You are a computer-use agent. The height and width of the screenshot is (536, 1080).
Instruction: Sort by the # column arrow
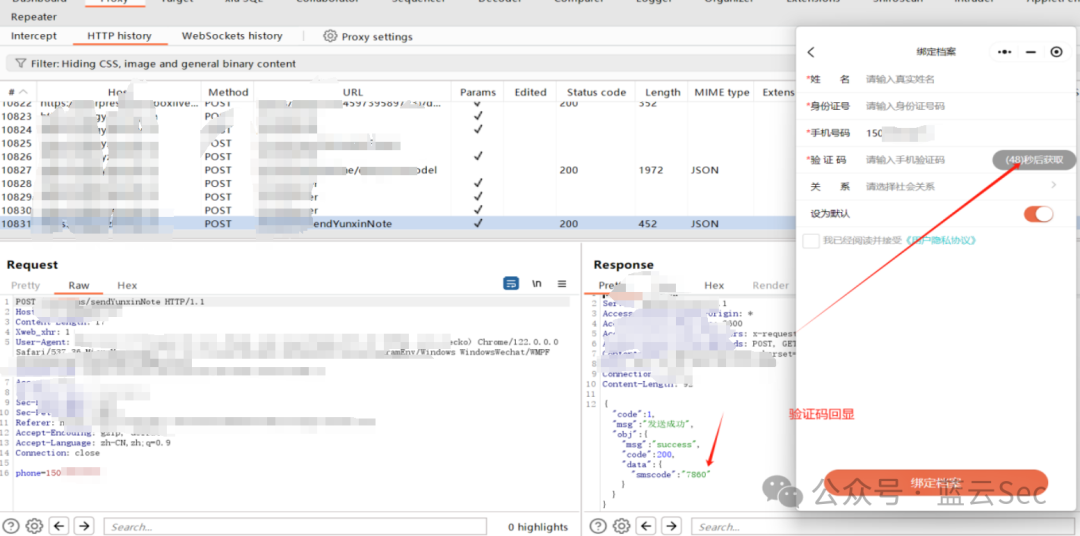coord(23,92)
